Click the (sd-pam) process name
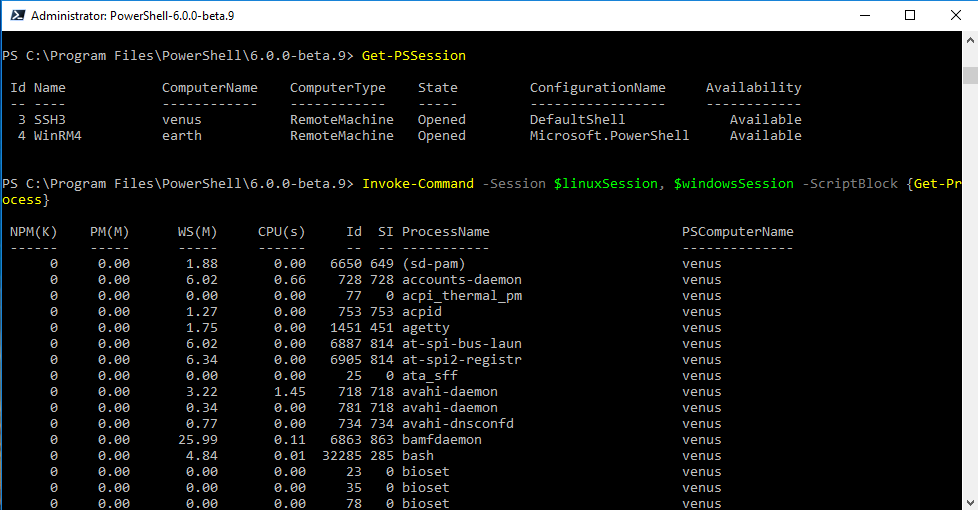 coord(433,264)
